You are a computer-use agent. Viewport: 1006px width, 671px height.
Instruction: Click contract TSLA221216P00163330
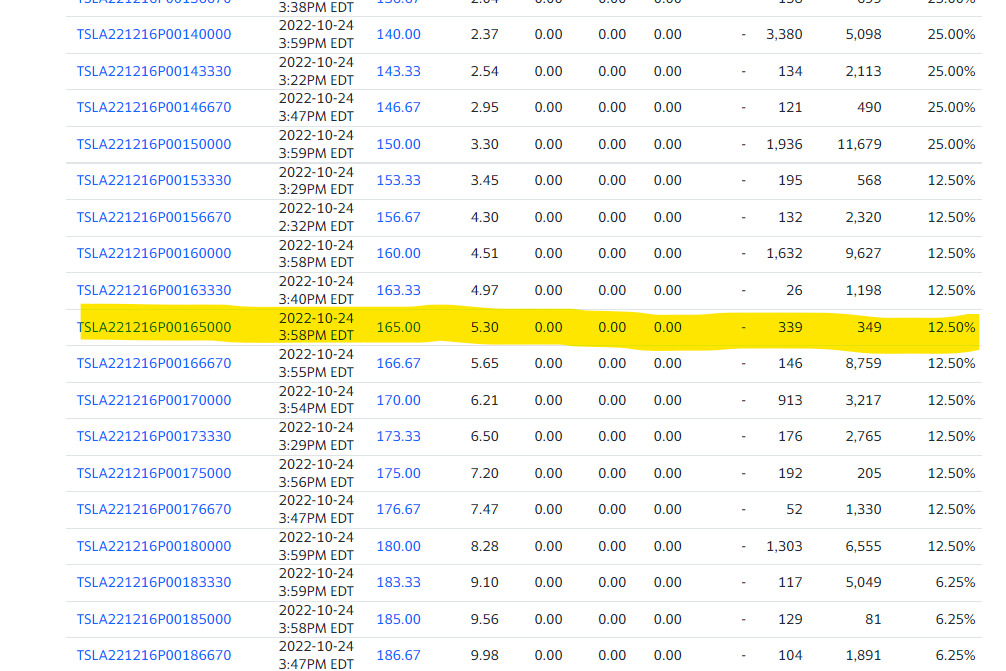[x=154, y=291]
